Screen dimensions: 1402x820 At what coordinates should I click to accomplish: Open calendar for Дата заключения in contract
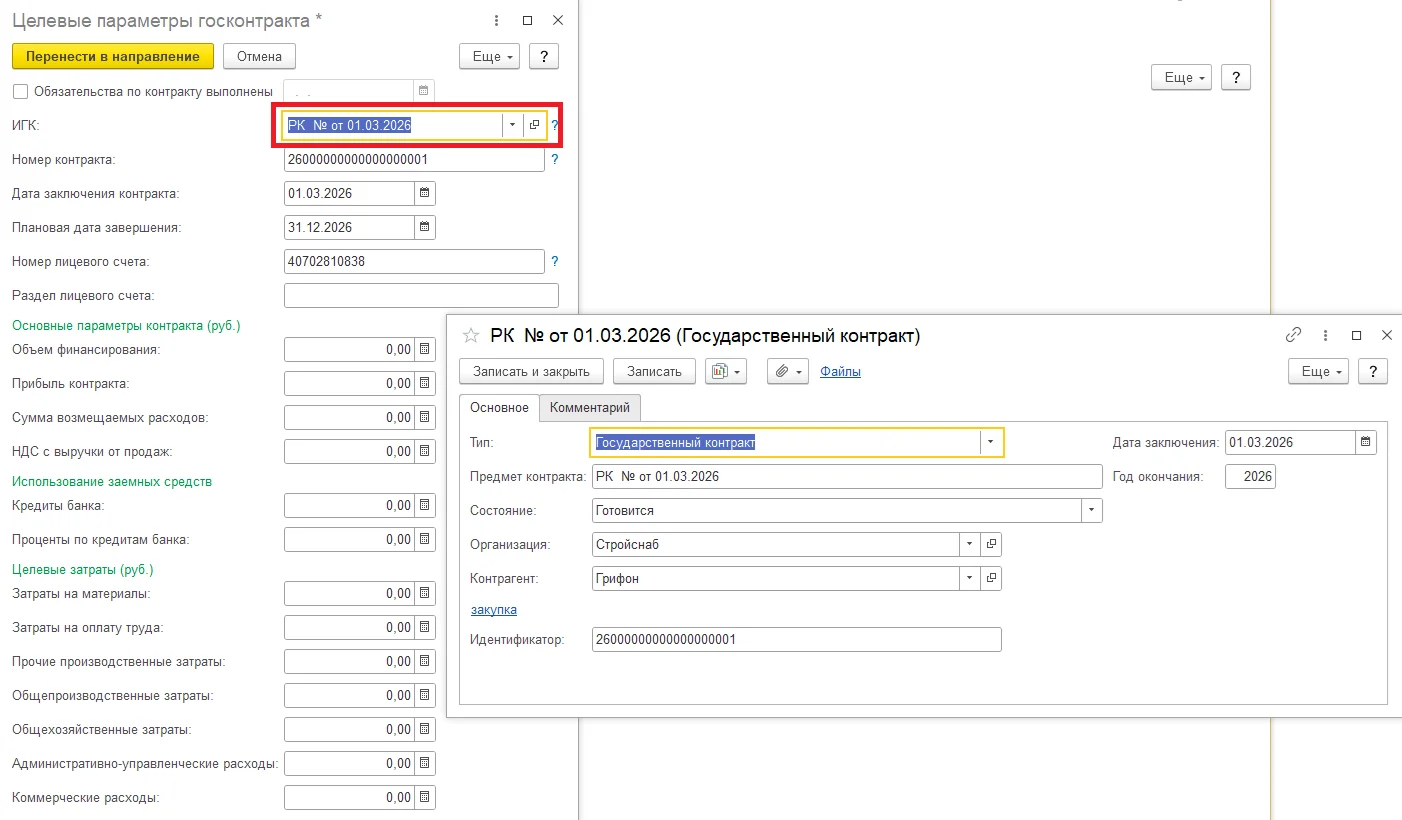coord(1366,442)
